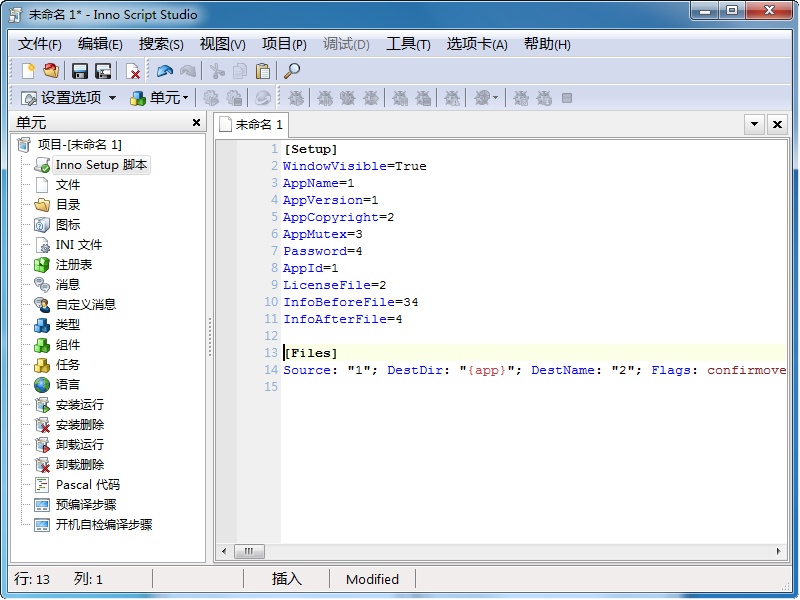Click the Find magnifying glass icon
This screenshot has height=600, width=800.
click(292, 71)
